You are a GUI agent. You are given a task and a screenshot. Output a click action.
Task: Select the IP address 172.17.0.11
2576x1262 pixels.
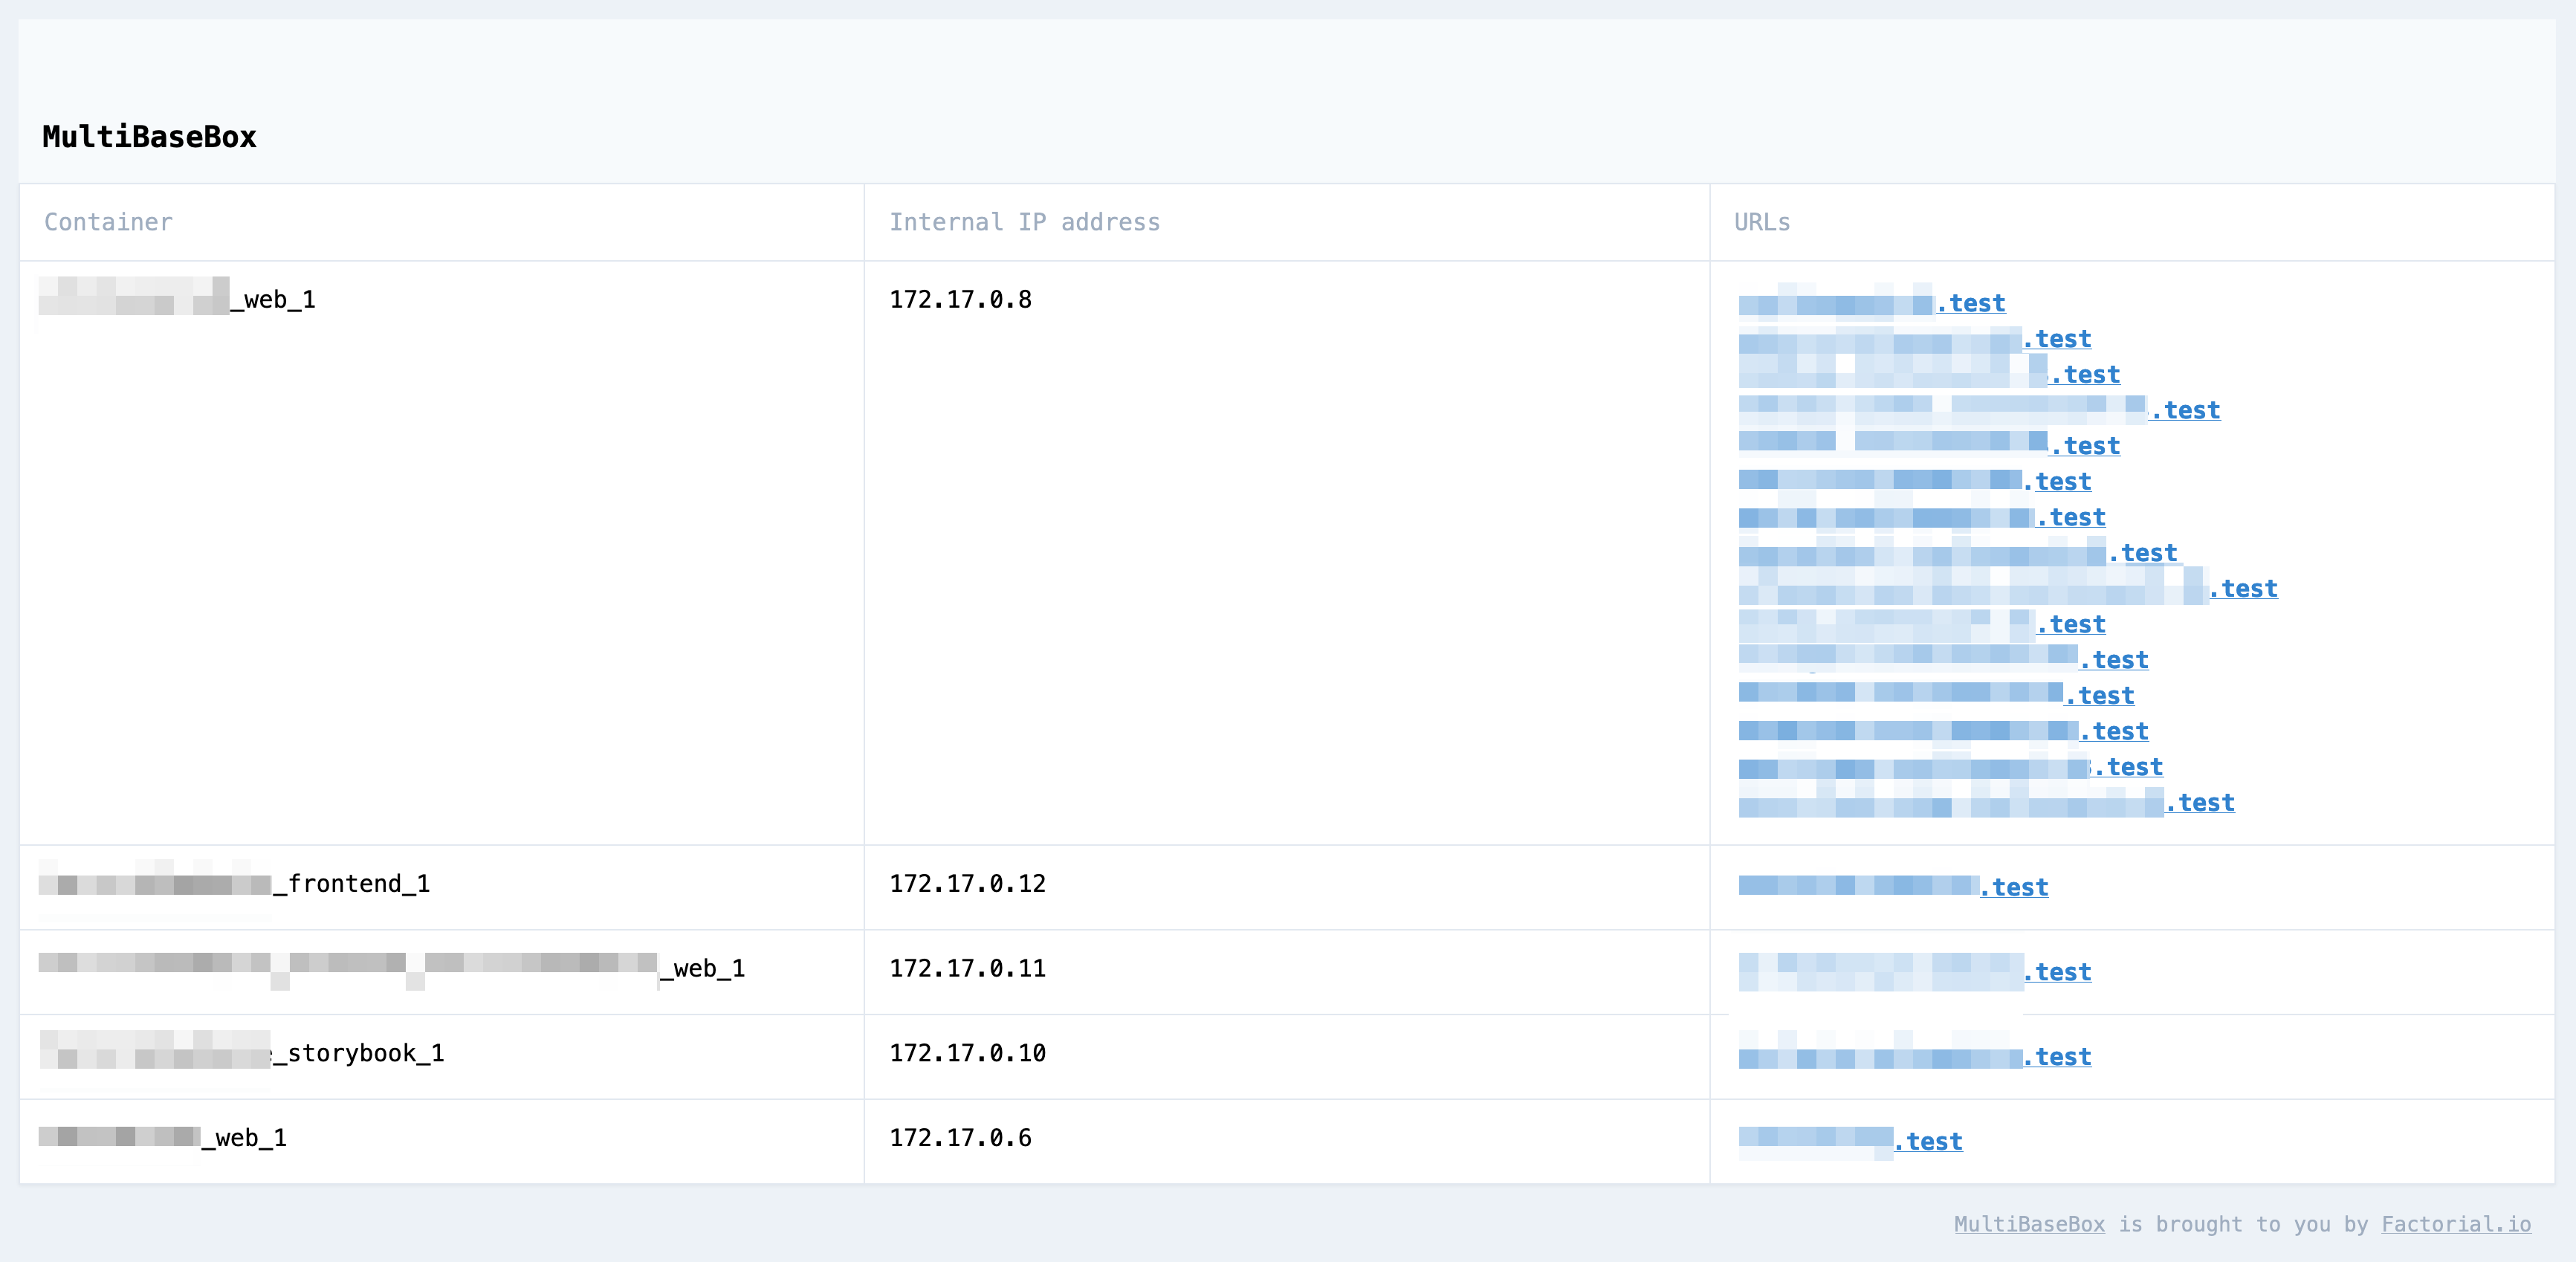[968, 968]
